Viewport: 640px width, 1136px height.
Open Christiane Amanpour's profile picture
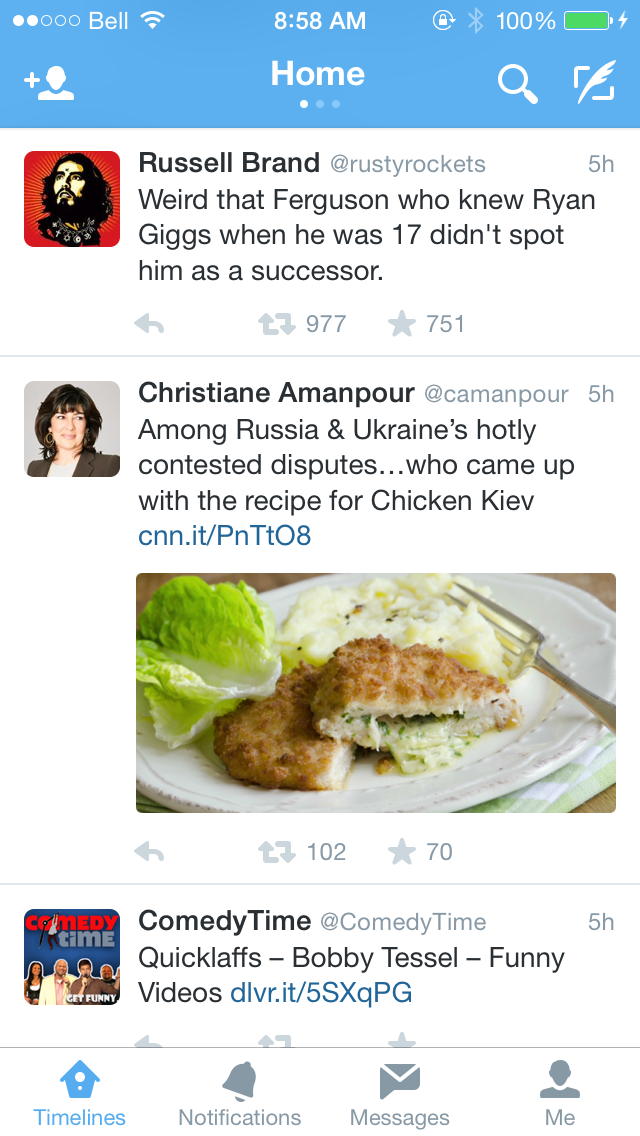[72, 429]
